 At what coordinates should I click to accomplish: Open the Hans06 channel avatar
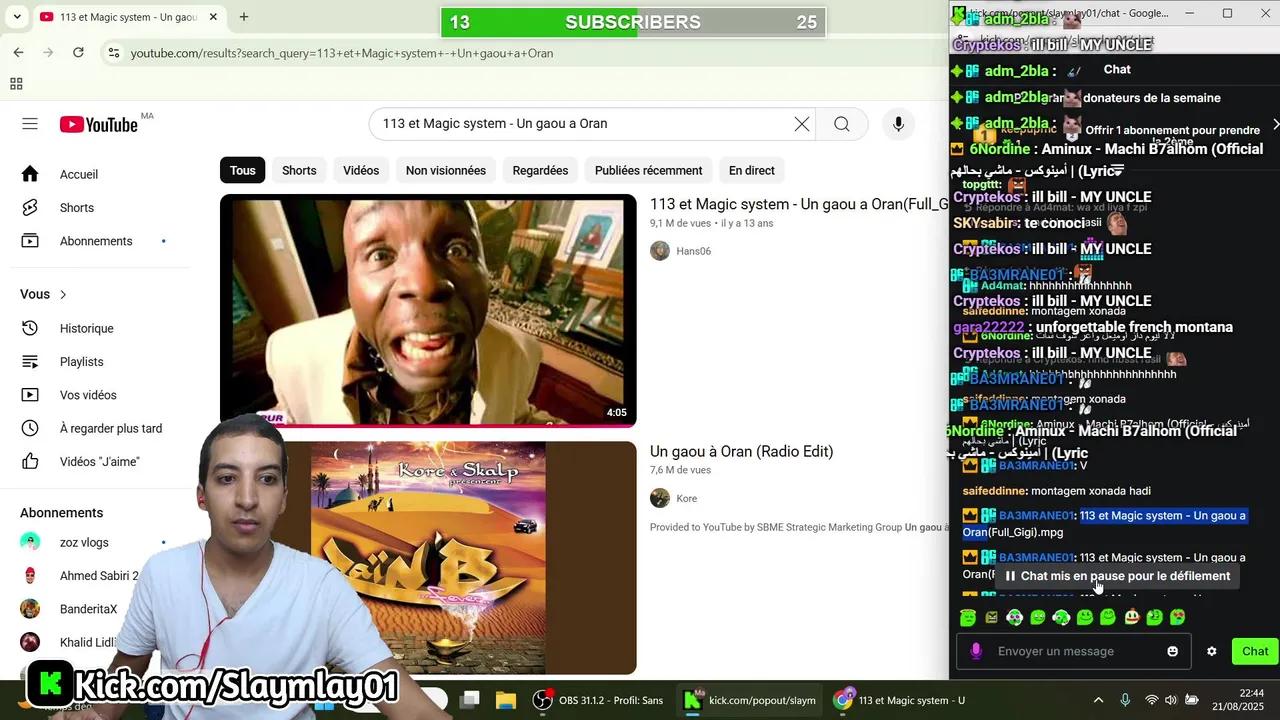coord(660,251)
